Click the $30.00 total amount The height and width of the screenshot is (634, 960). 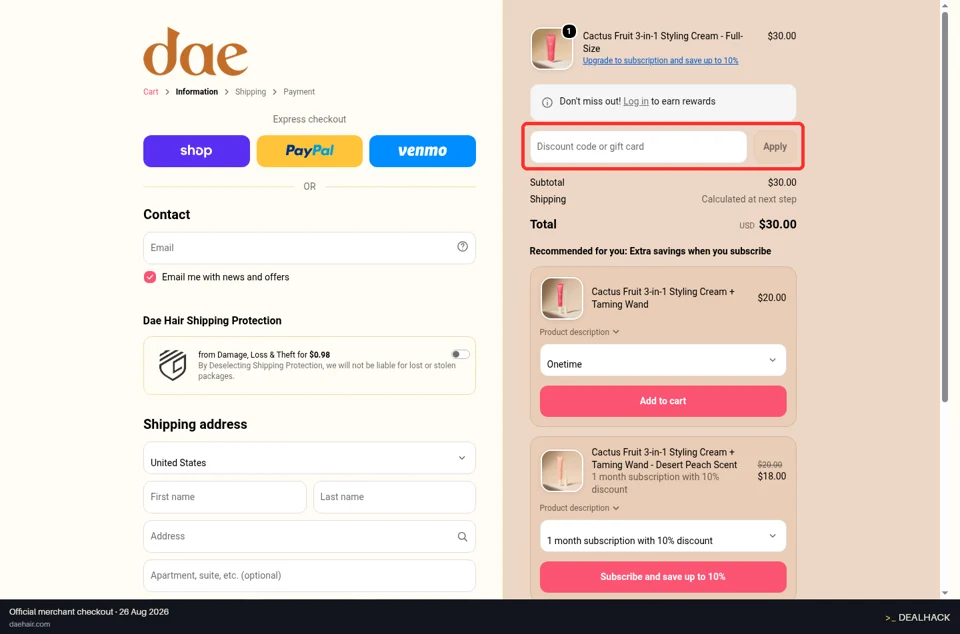tap(778, 225)
